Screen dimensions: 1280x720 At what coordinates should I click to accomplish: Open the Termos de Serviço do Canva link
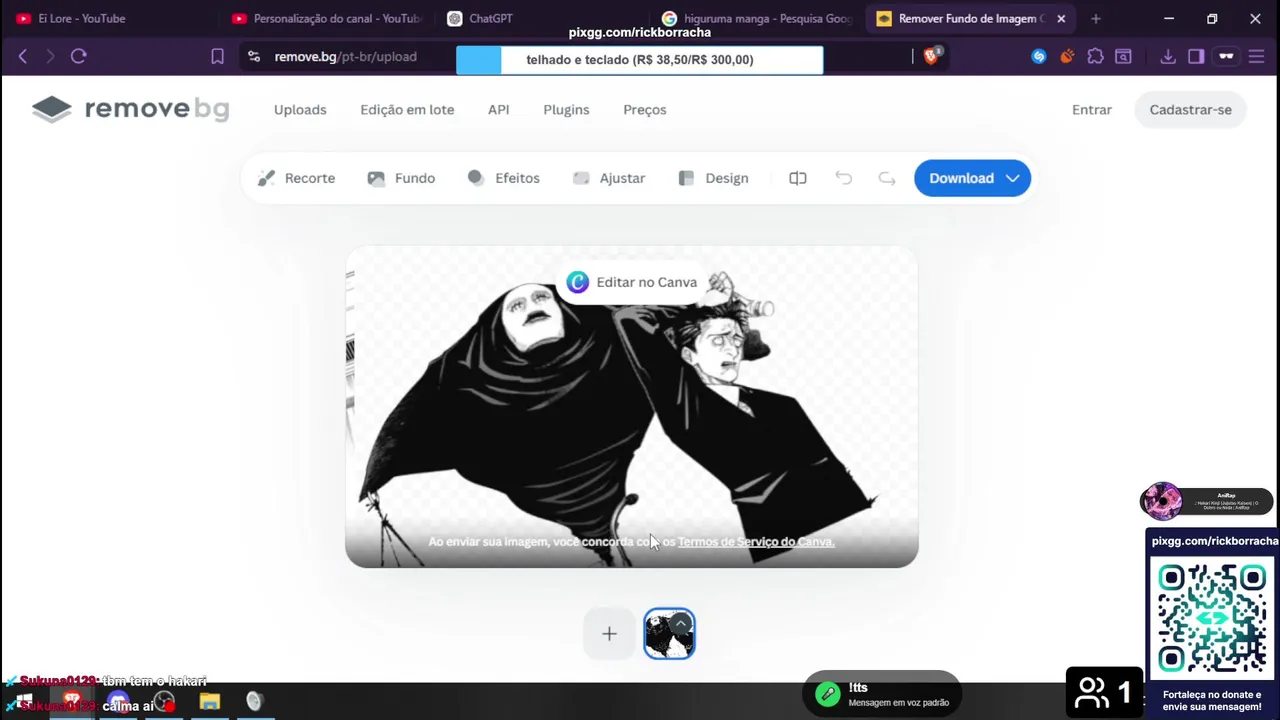pos(756,542)
